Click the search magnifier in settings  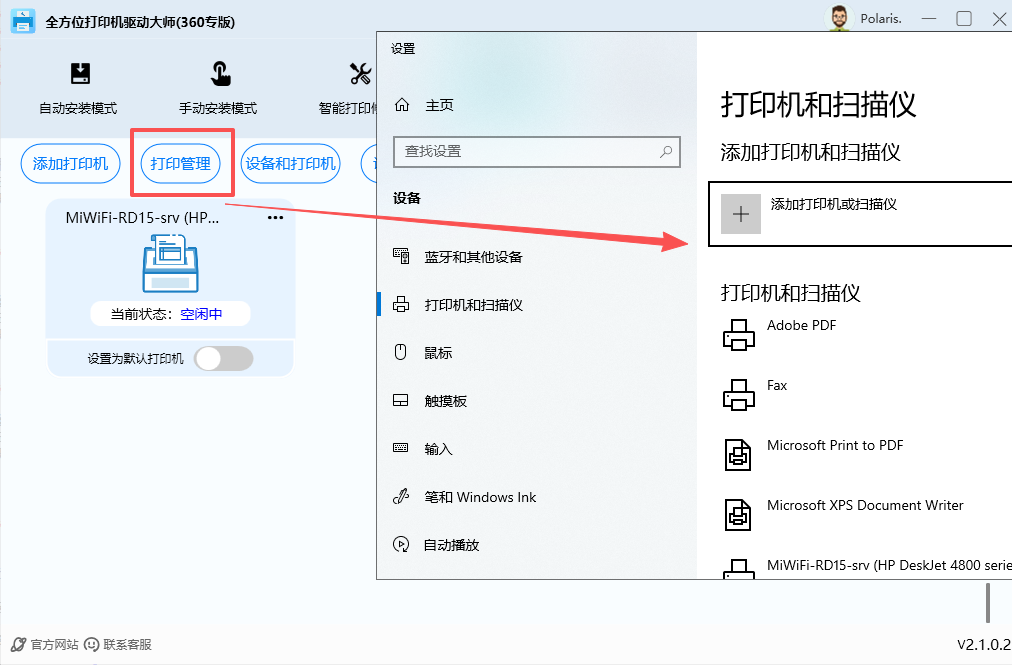(x=667, y=152)
